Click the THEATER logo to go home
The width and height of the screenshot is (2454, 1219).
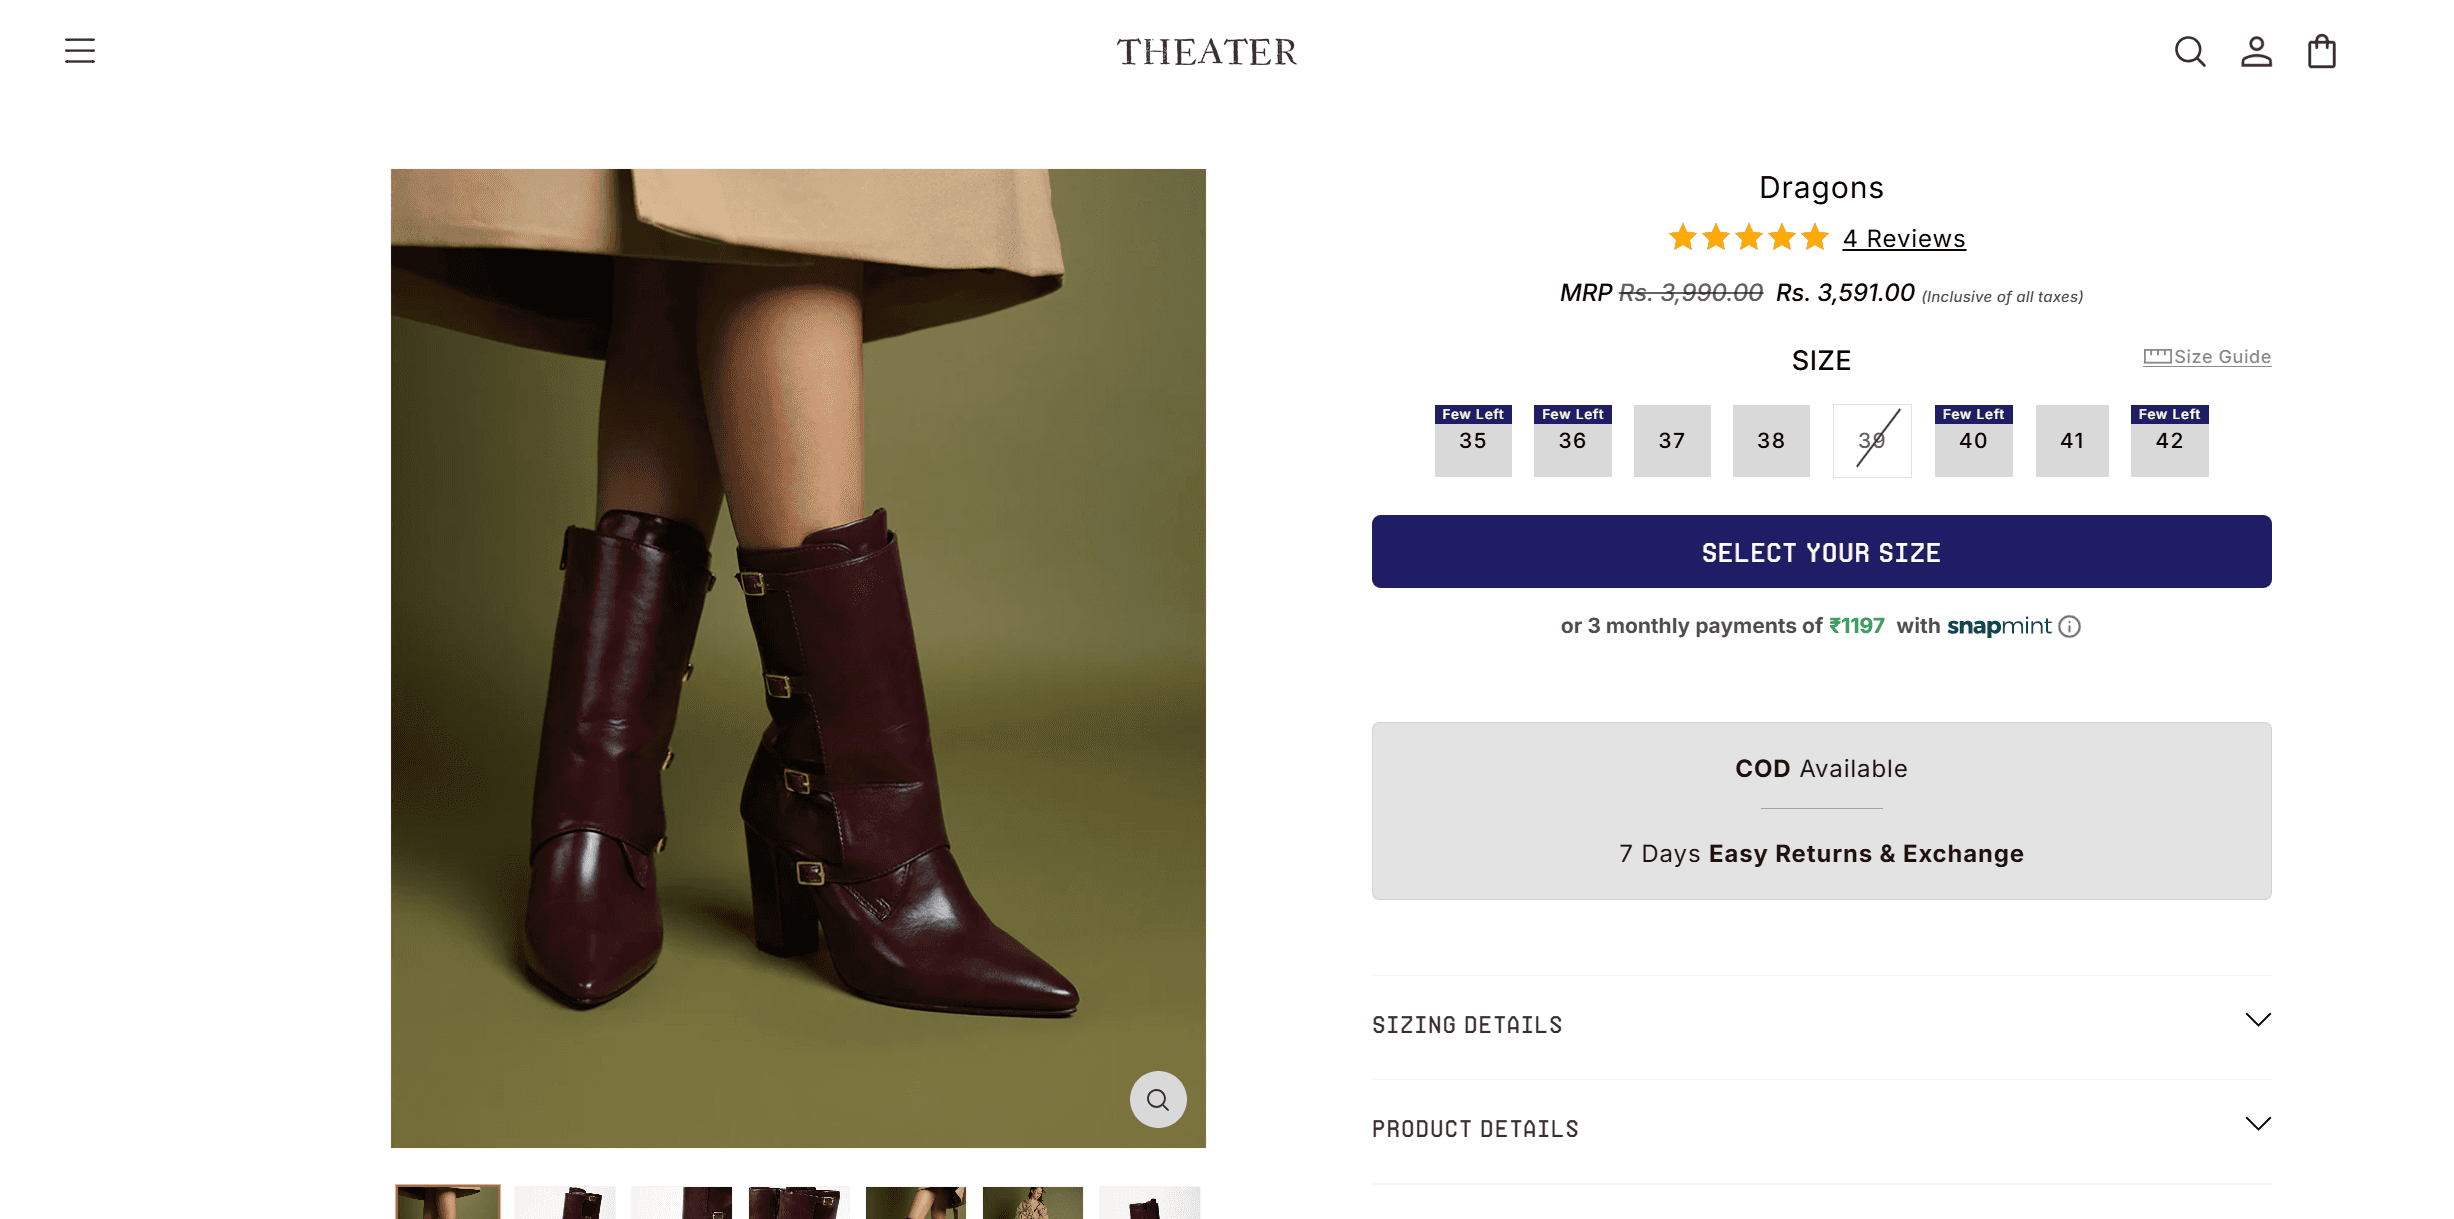point(1206,52)
